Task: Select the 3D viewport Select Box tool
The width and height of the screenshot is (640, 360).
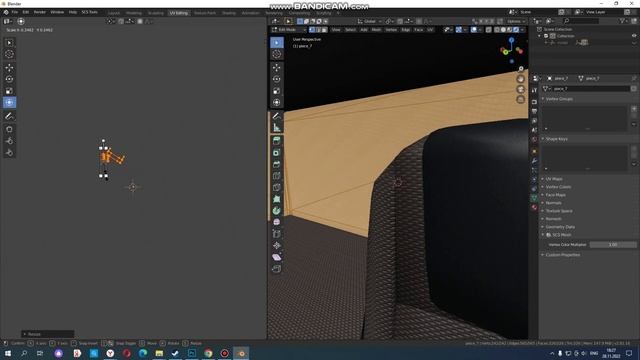Action: (277, 42)
